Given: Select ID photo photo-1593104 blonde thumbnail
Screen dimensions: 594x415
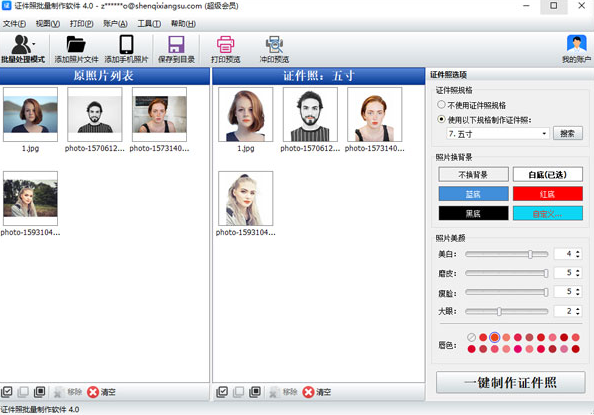Looking at the screenshot, I should click(245, 198).
